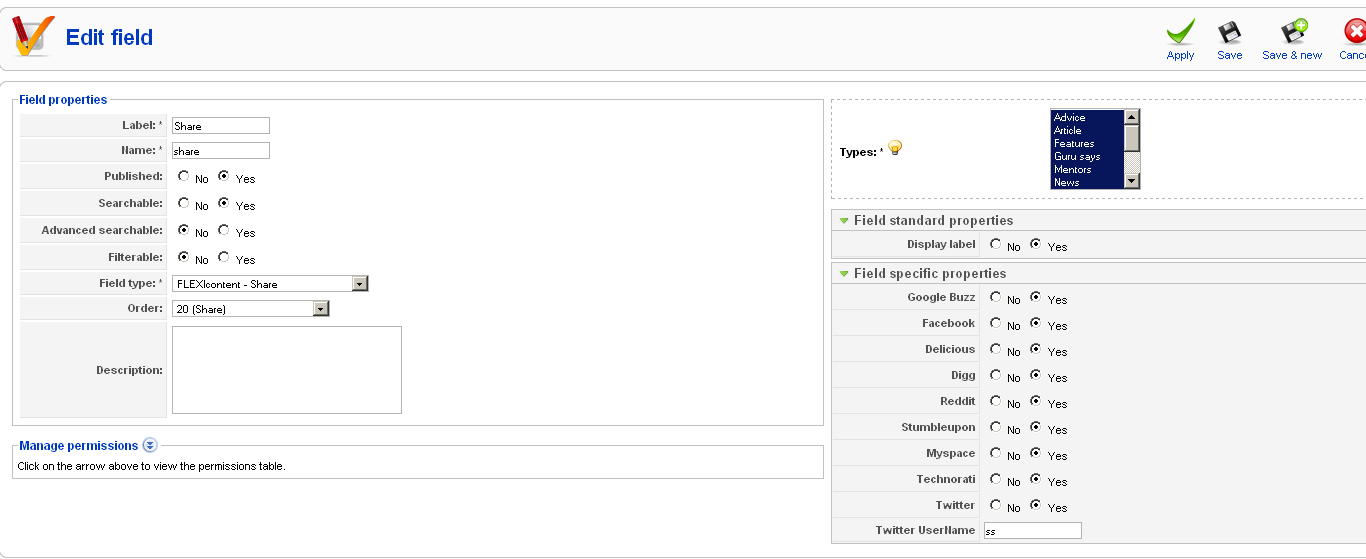Click the Apply checkmark icon

click(1180, 33)
